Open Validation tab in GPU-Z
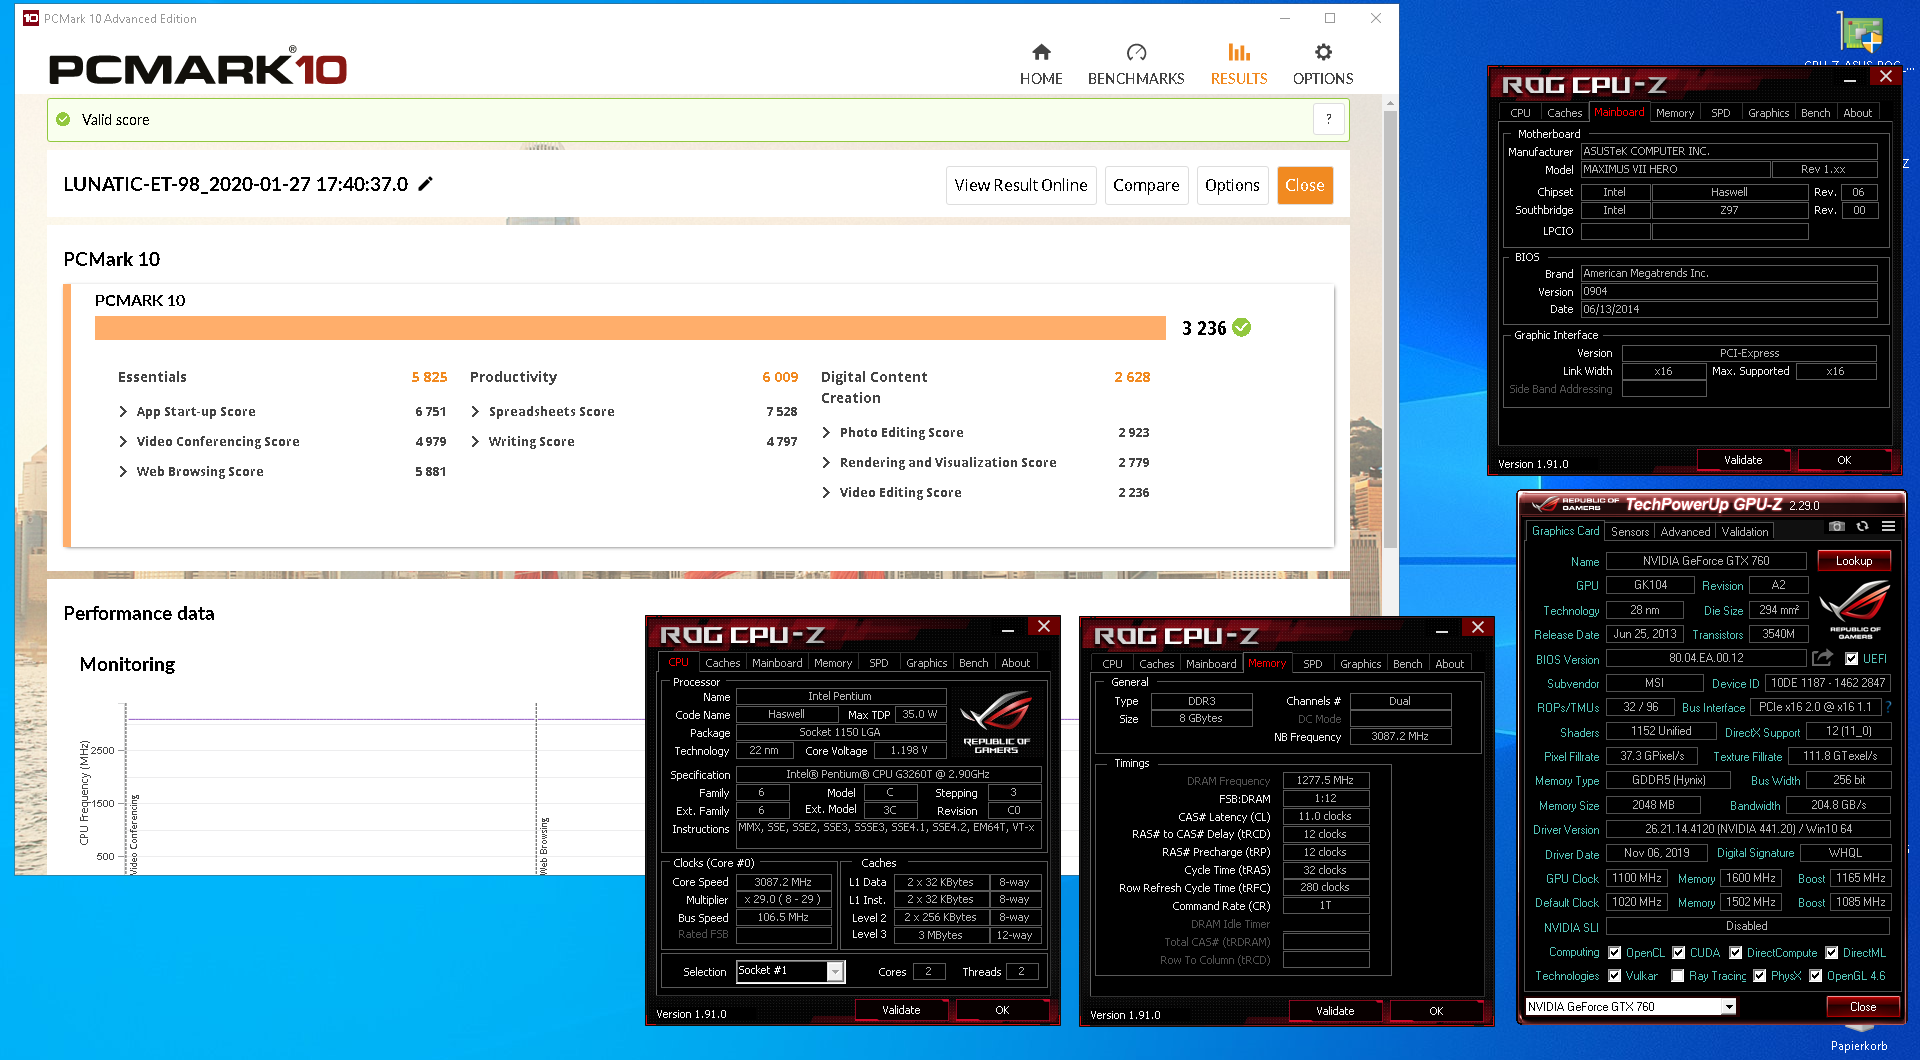The width and height of the screenshot is (1920, 1060). point(1744,532)
